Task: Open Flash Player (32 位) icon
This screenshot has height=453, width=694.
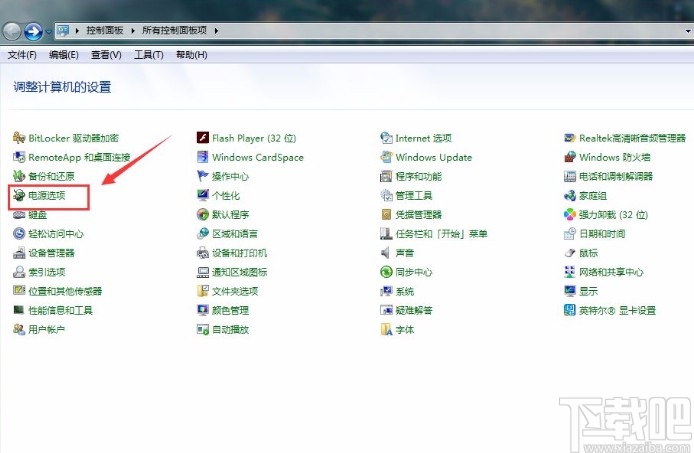Action: [x=203, y=138]
